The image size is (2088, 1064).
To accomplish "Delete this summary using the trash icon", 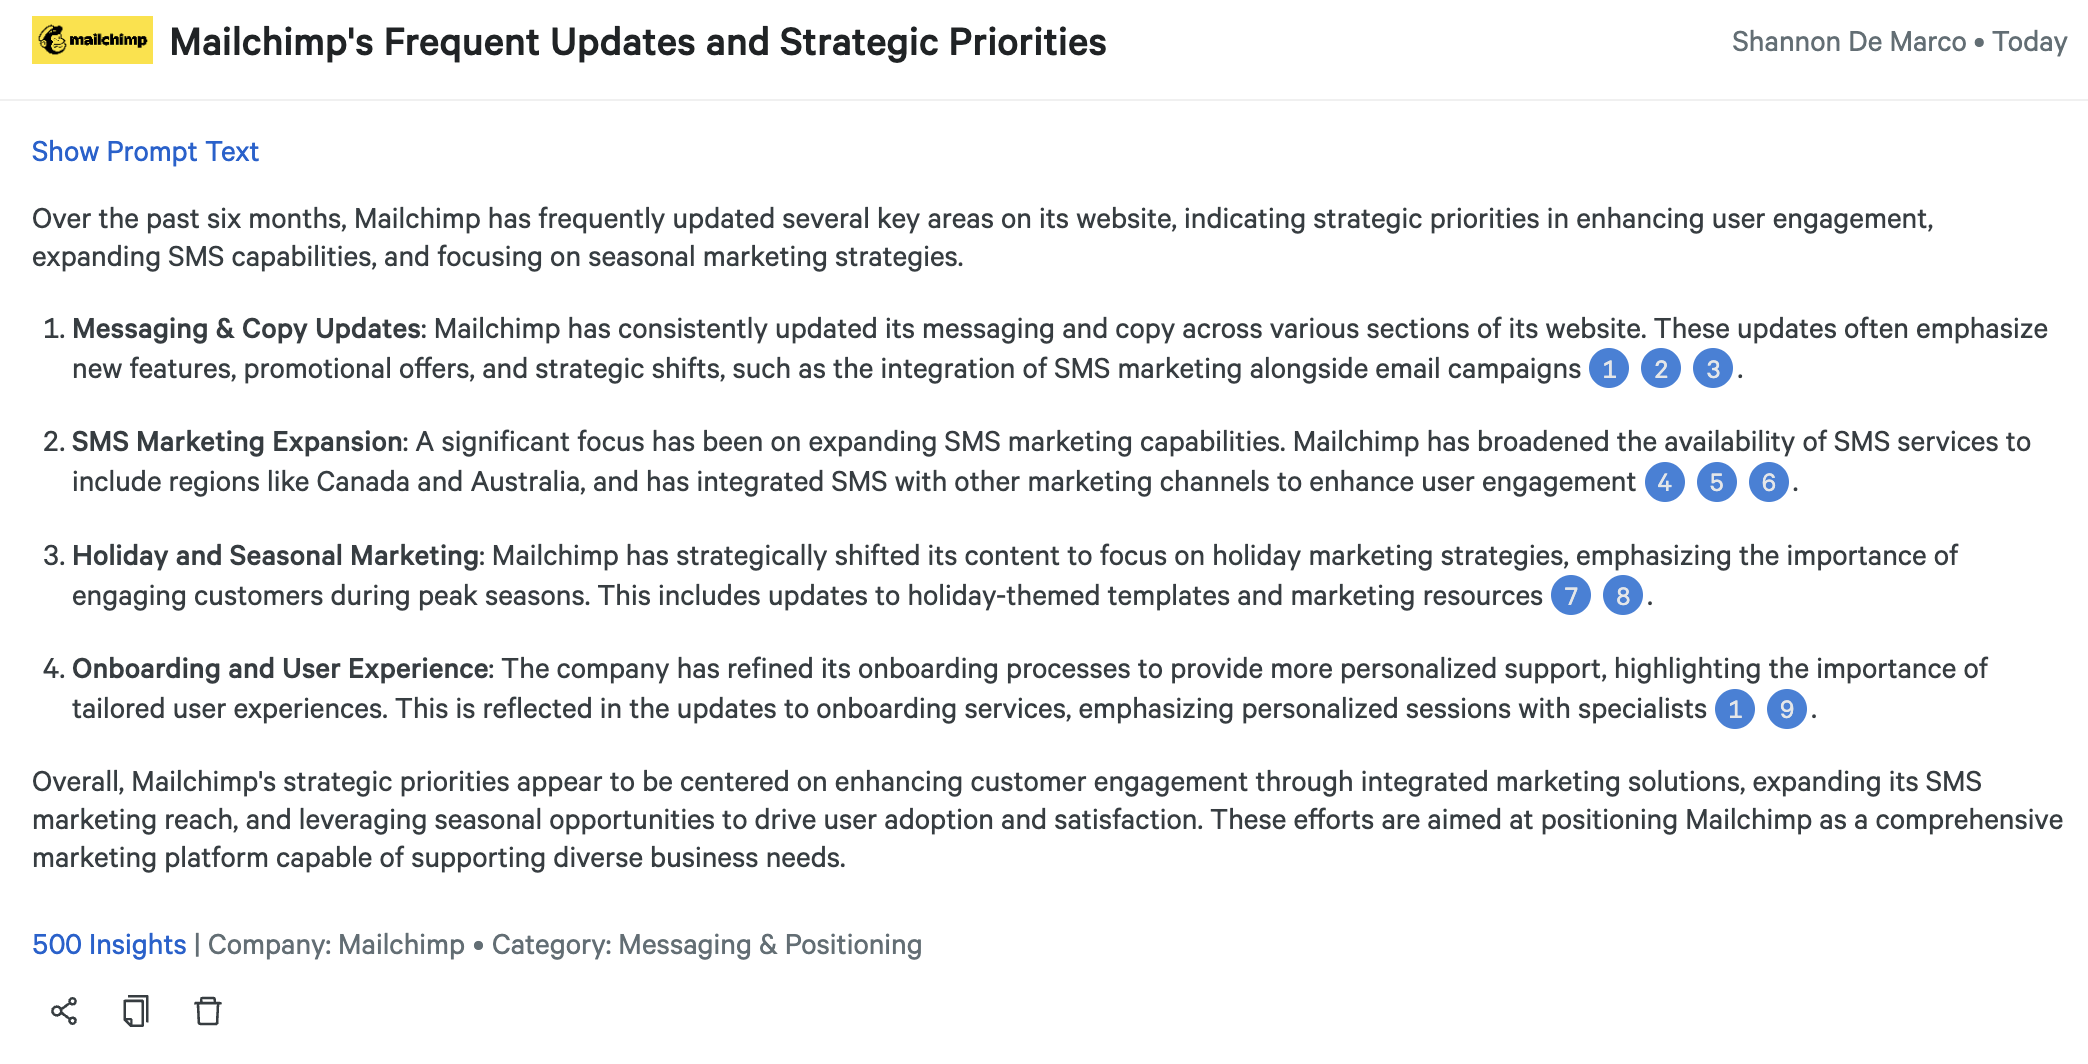I will [x=208, y=1011].
